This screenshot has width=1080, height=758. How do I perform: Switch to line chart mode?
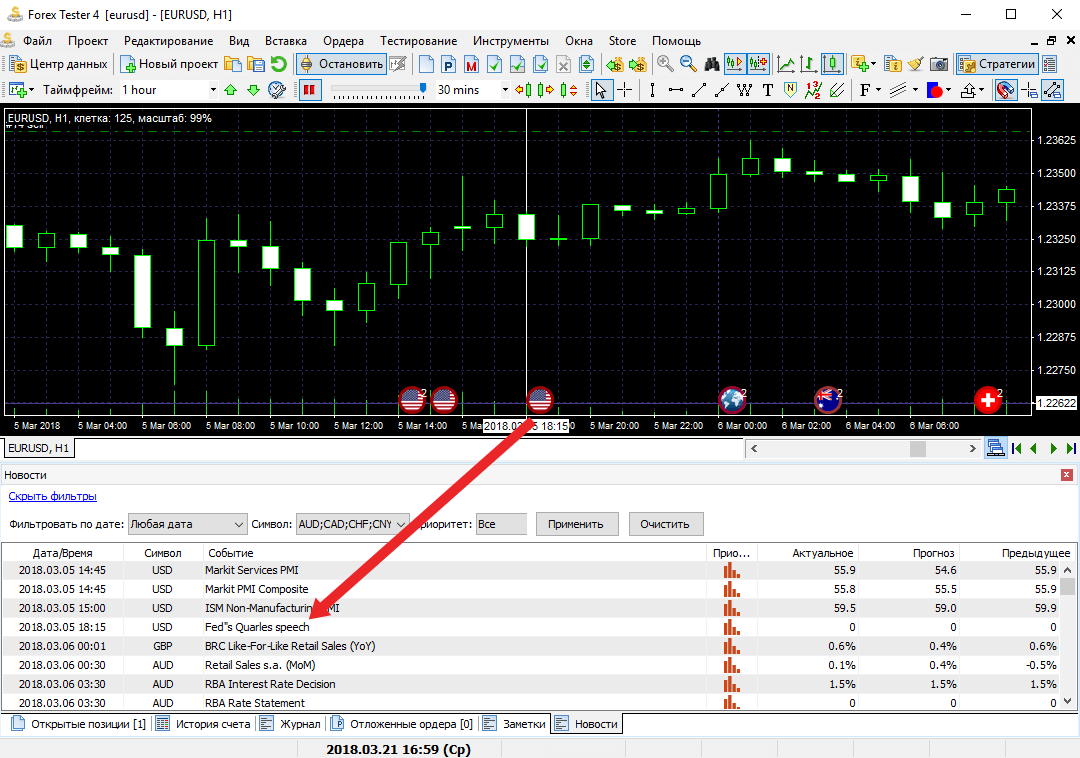(786, 64)
